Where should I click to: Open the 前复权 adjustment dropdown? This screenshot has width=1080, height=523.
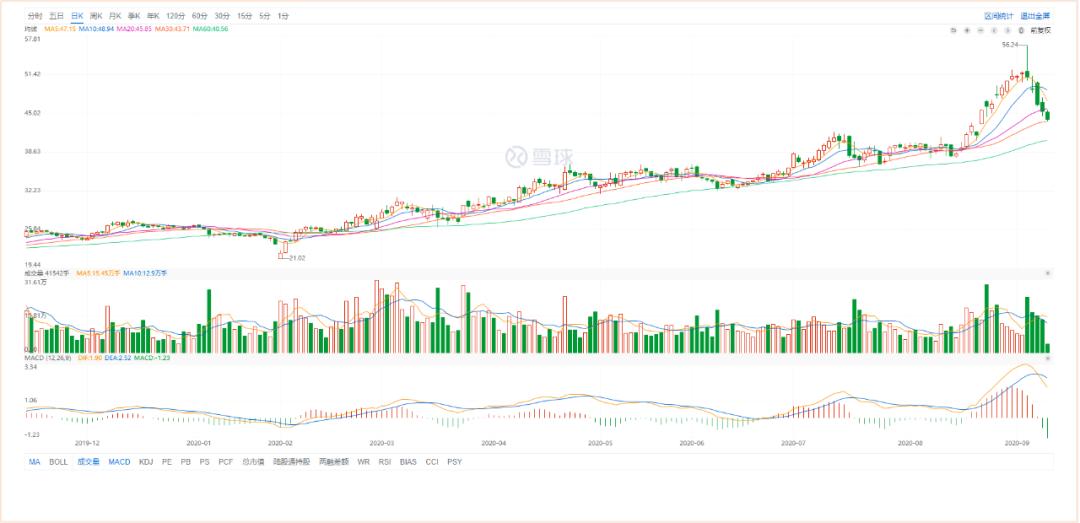pyautogui.click(x=1040, y=30)
